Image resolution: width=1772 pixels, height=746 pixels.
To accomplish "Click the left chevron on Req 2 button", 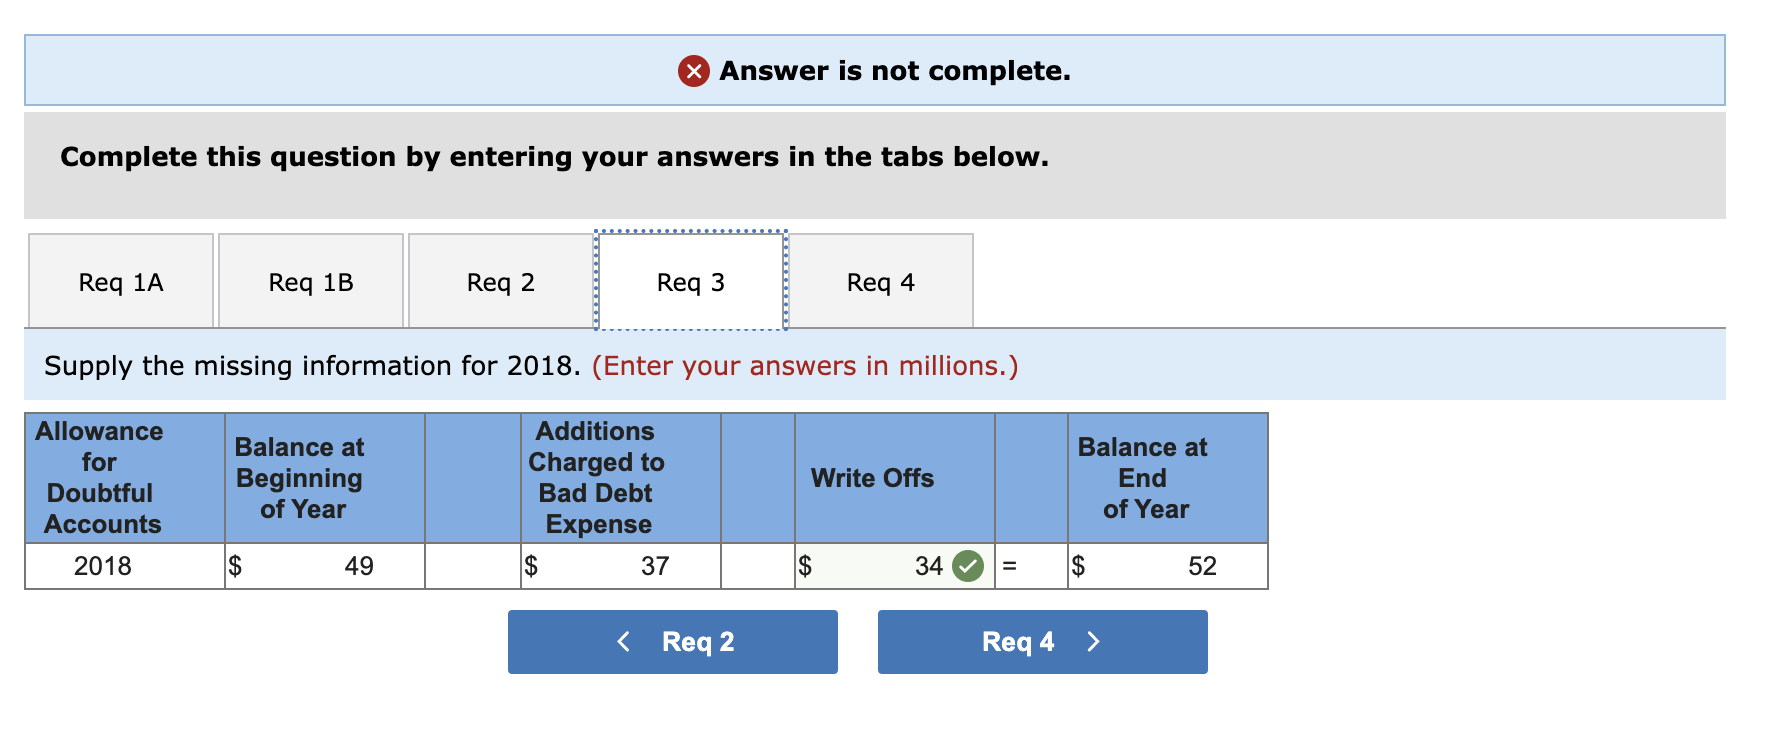I will 623,641.
